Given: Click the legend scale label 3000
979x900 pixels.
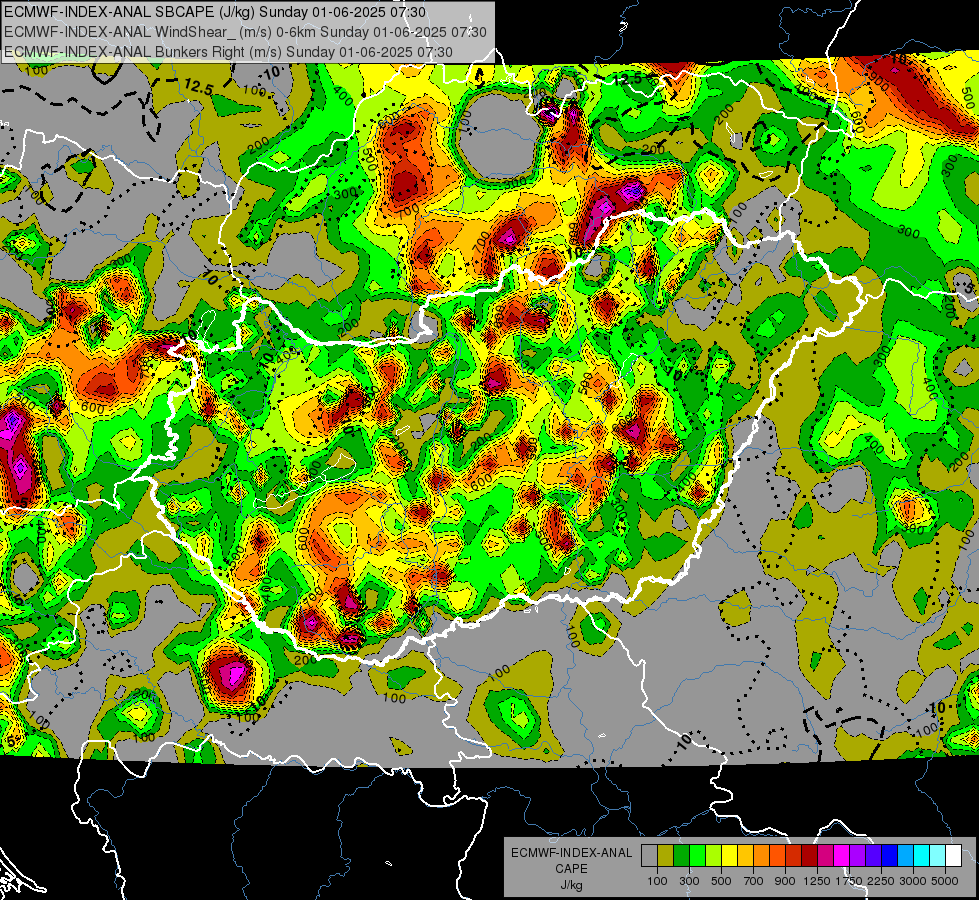Looking at the screenshot, I should [913, 881].
